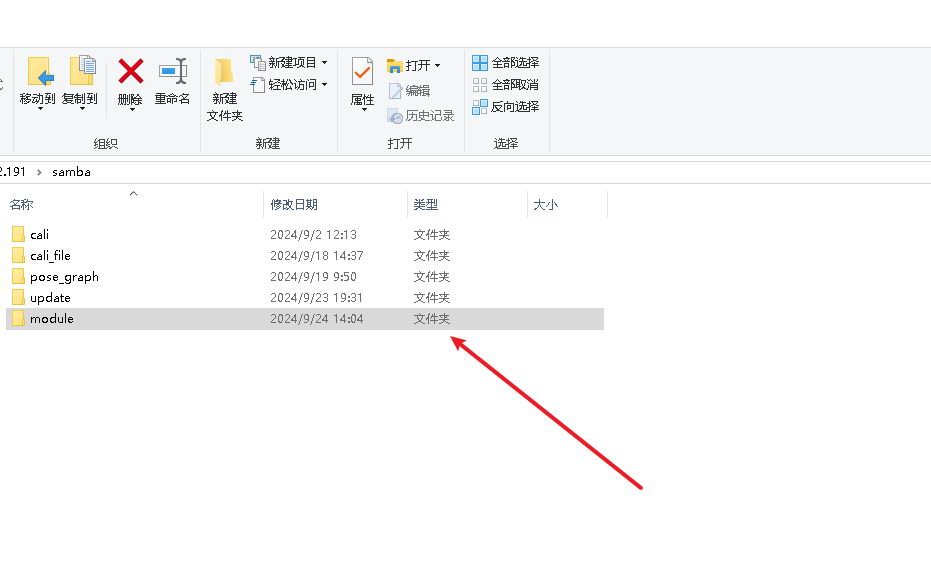Open the Copy to (复制到) dropdown arrow
This screenshot has height=570, width=931.
click(x=83, y=109)
